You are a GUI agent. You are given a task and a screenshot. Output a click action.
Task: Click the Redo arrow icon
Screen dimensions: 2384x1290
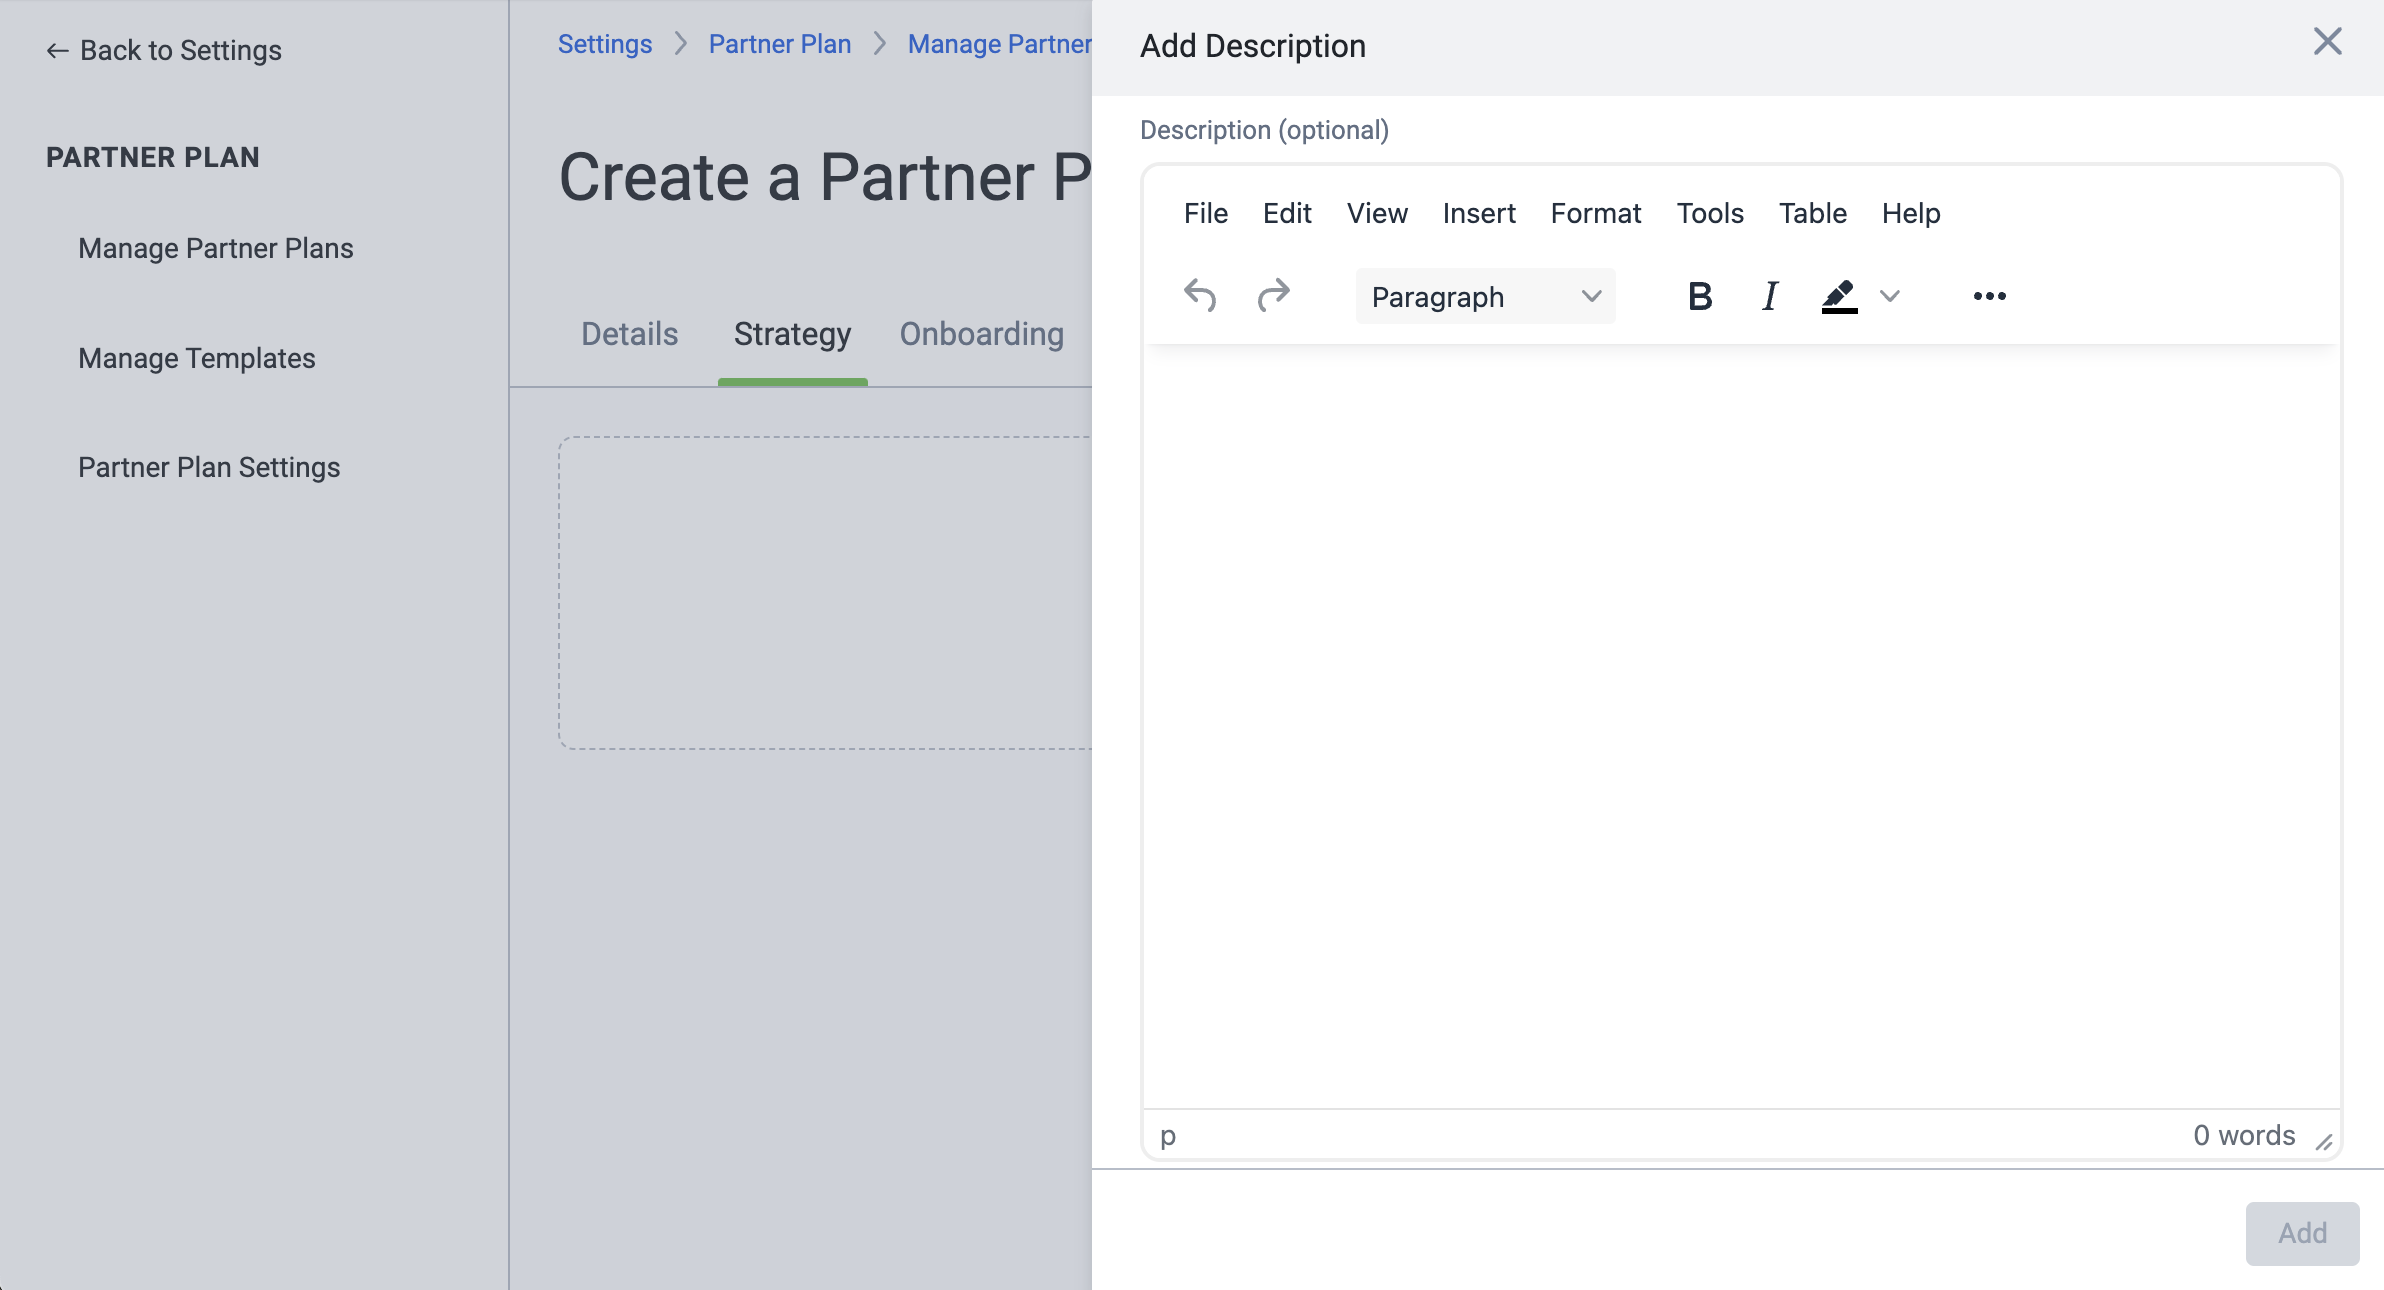(x=1273, y=296)
